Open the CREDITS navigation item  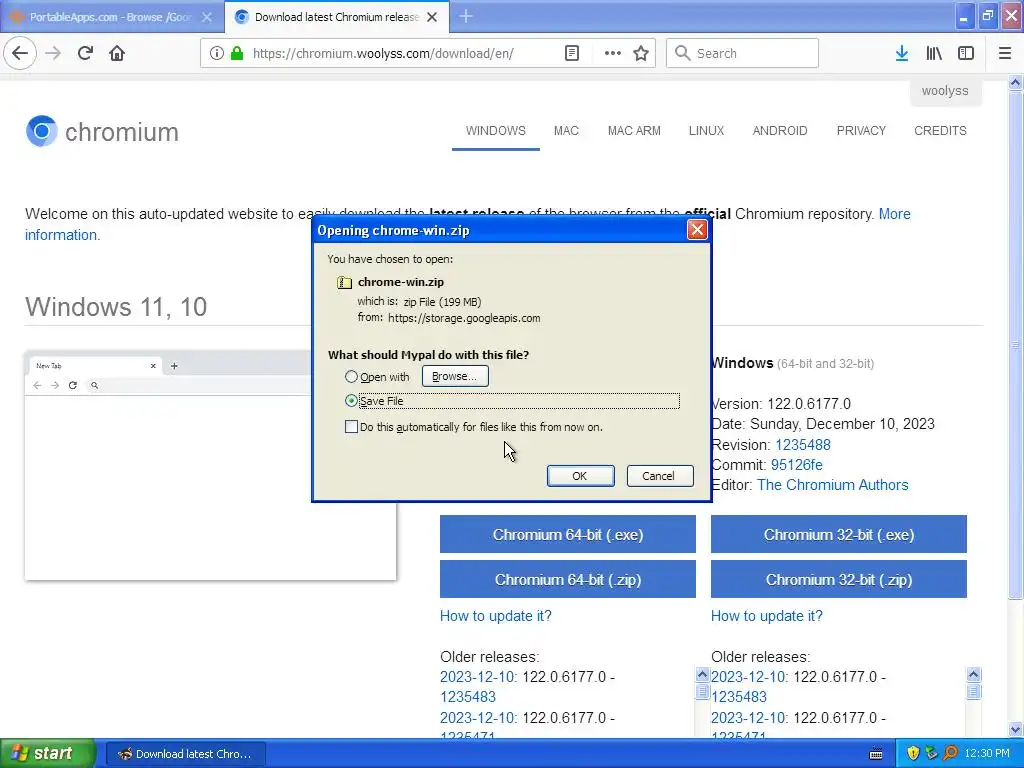pyautogui.click(x=940, y=131)
